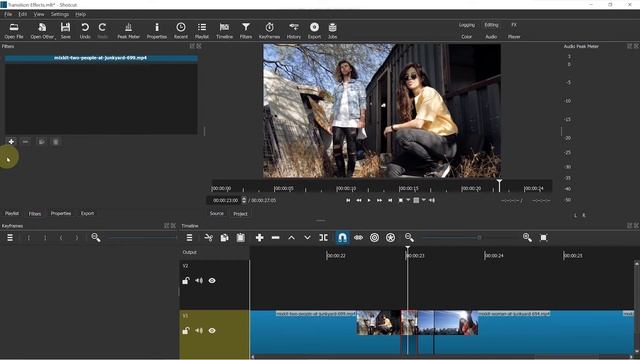Viewport: 640px width, 360px height.
Task: Toggle the Timeline panel toolbar icon
Action: (224, 31)
